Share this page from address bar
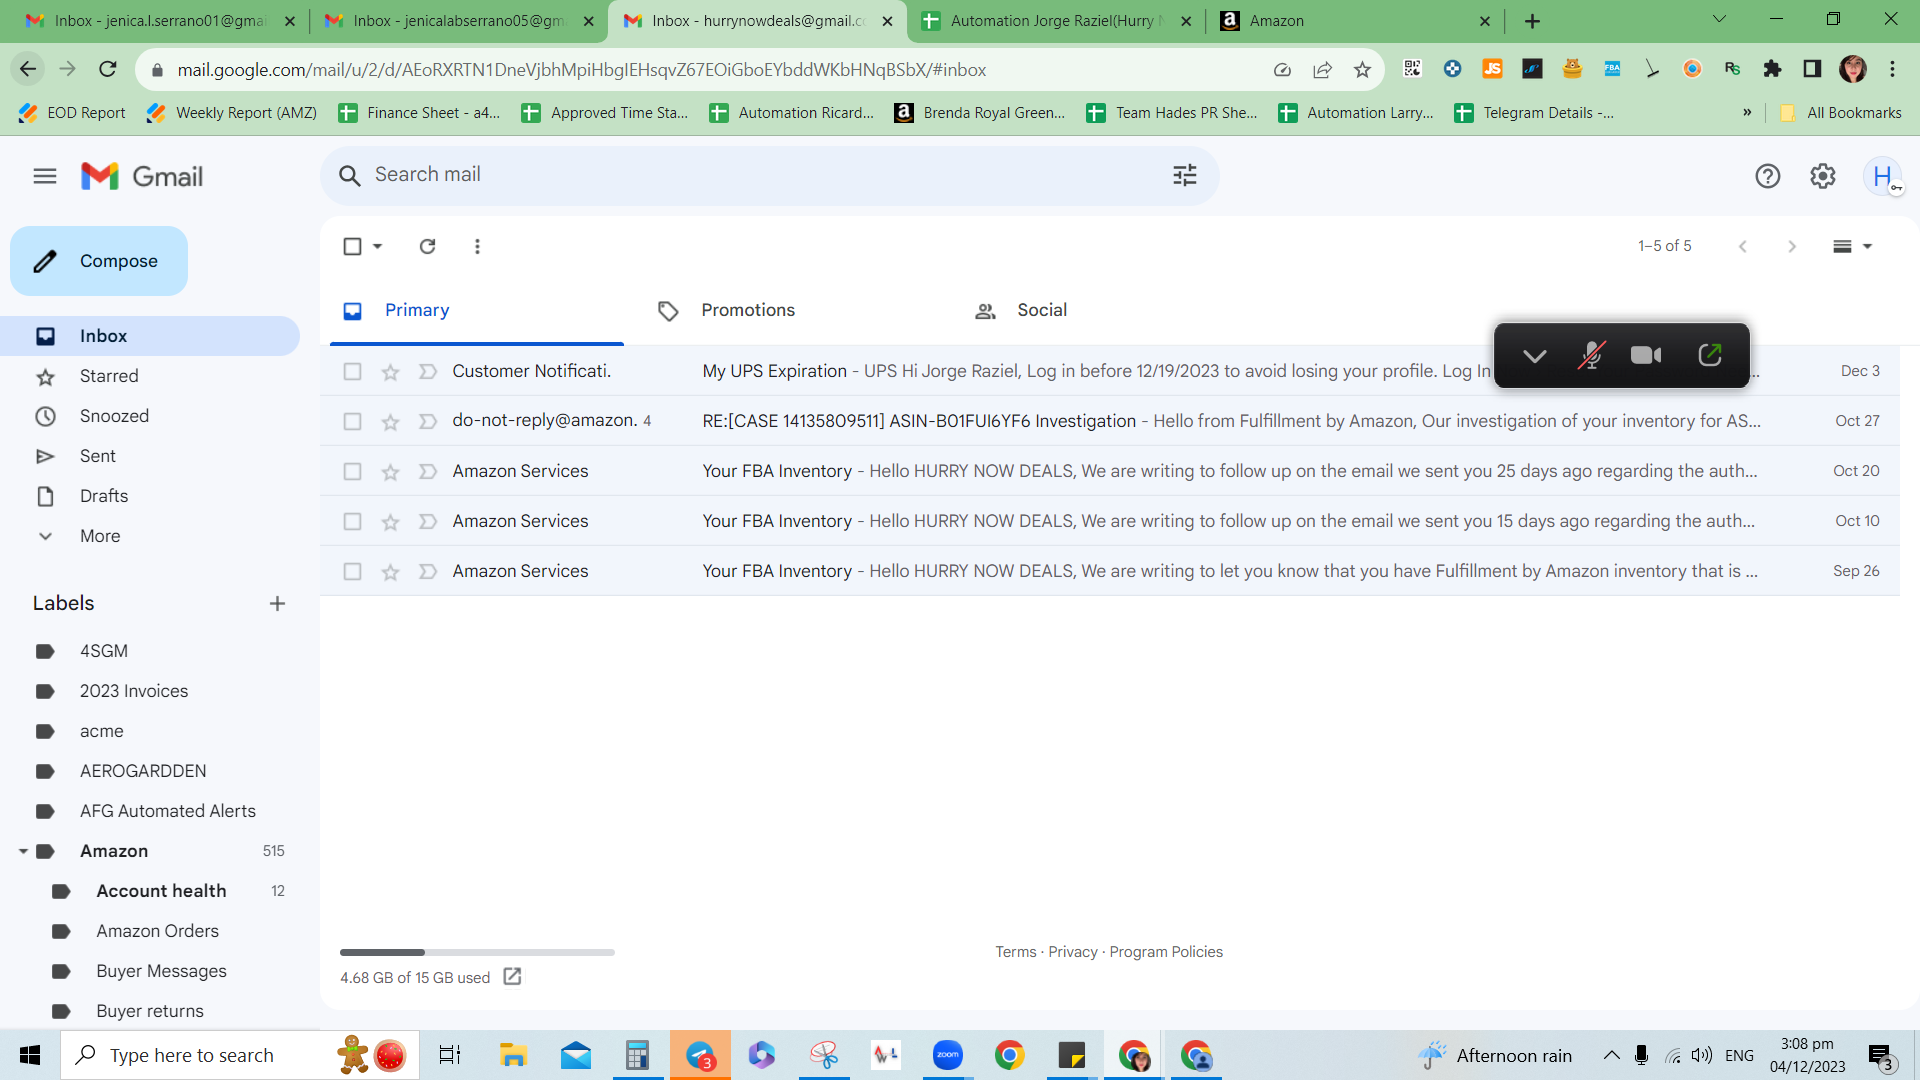The width and height of the screenshot is (1920, 1080). point(1322,69)
